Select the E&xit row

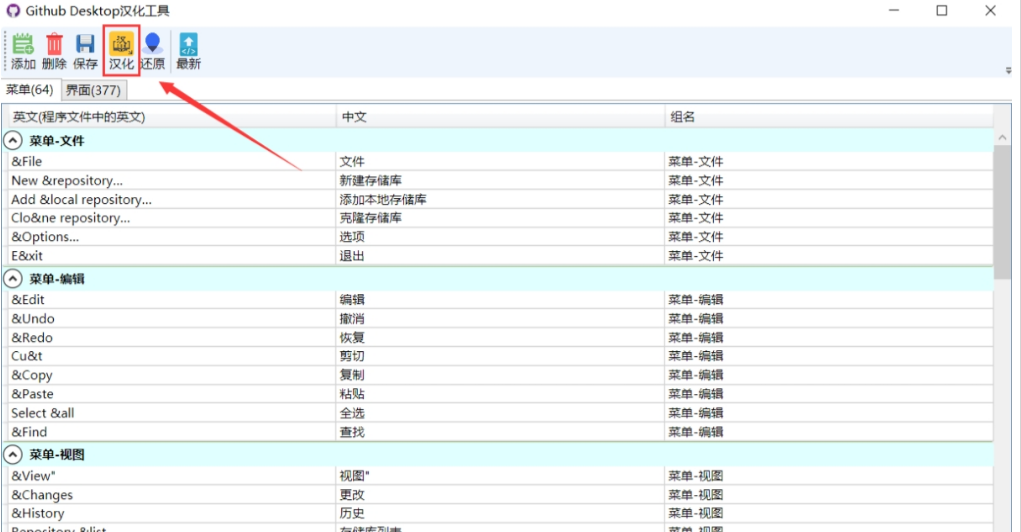(x=500, y=256)
